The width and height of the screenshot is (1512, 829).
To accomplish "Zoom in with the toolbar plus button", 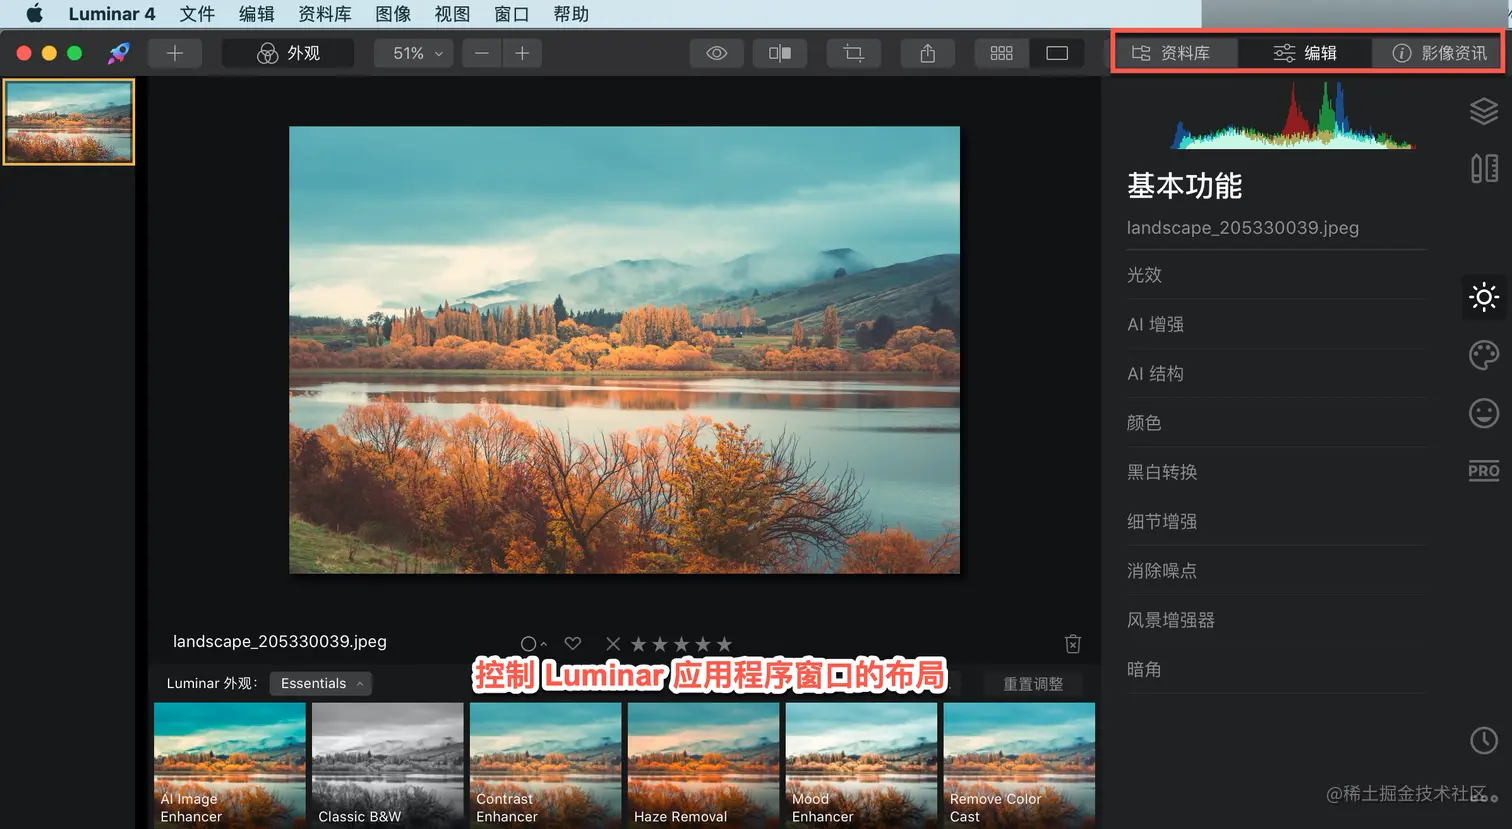I will [x=522, y=53].
